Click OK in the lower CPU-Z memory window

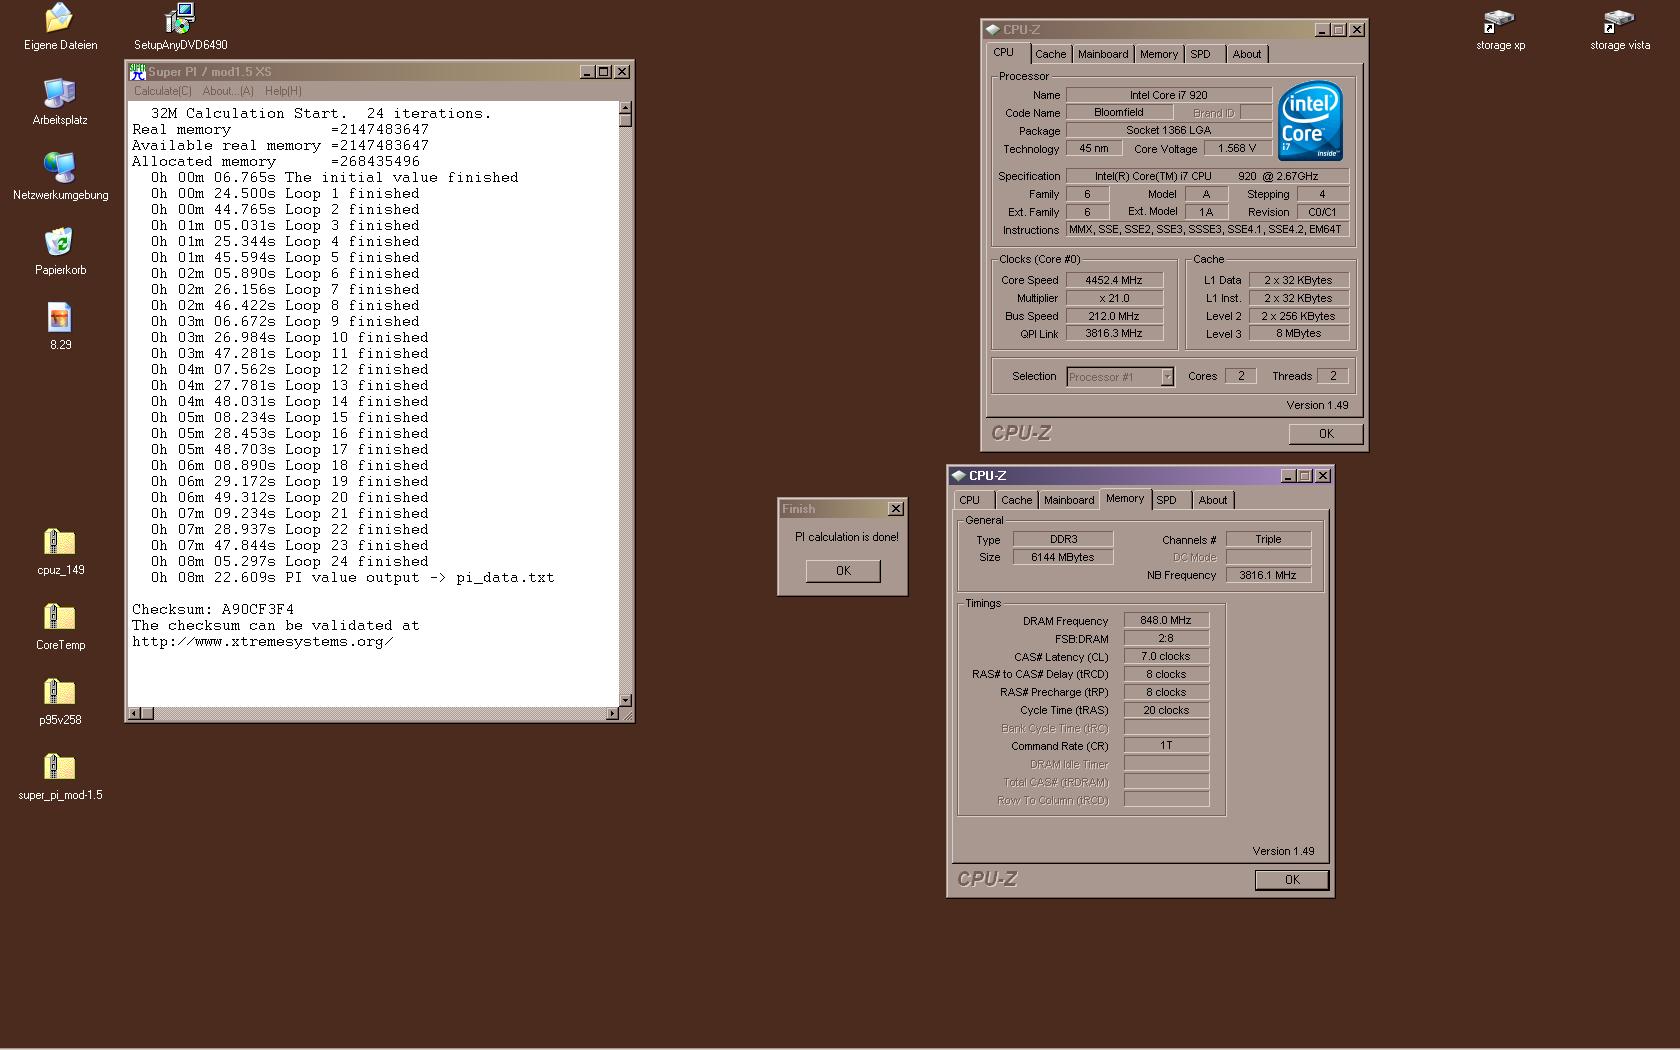(x=1292, y=880)
